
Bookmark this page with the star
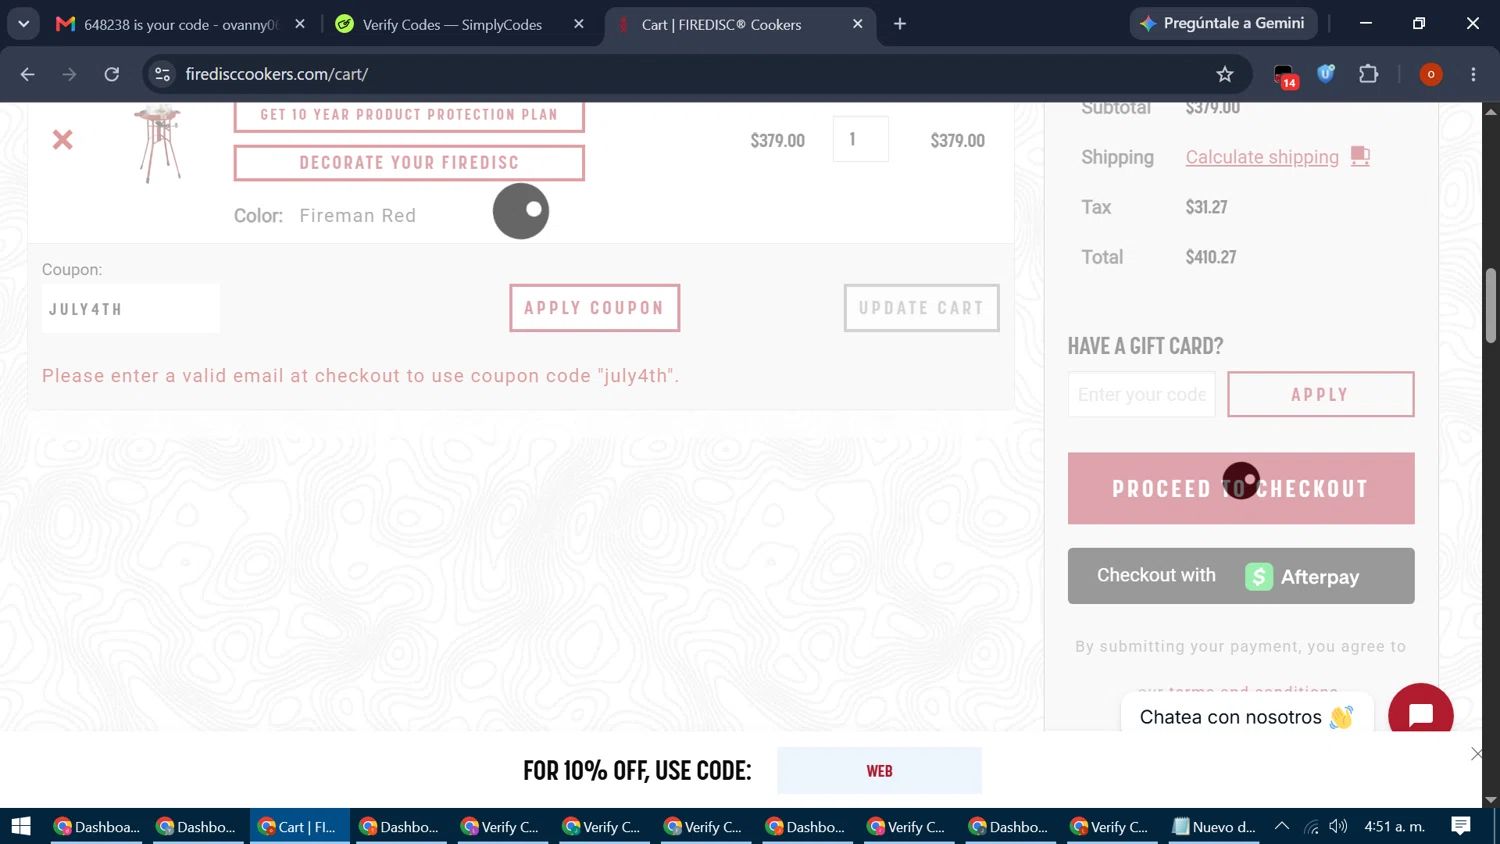(x=1225, y=74)
